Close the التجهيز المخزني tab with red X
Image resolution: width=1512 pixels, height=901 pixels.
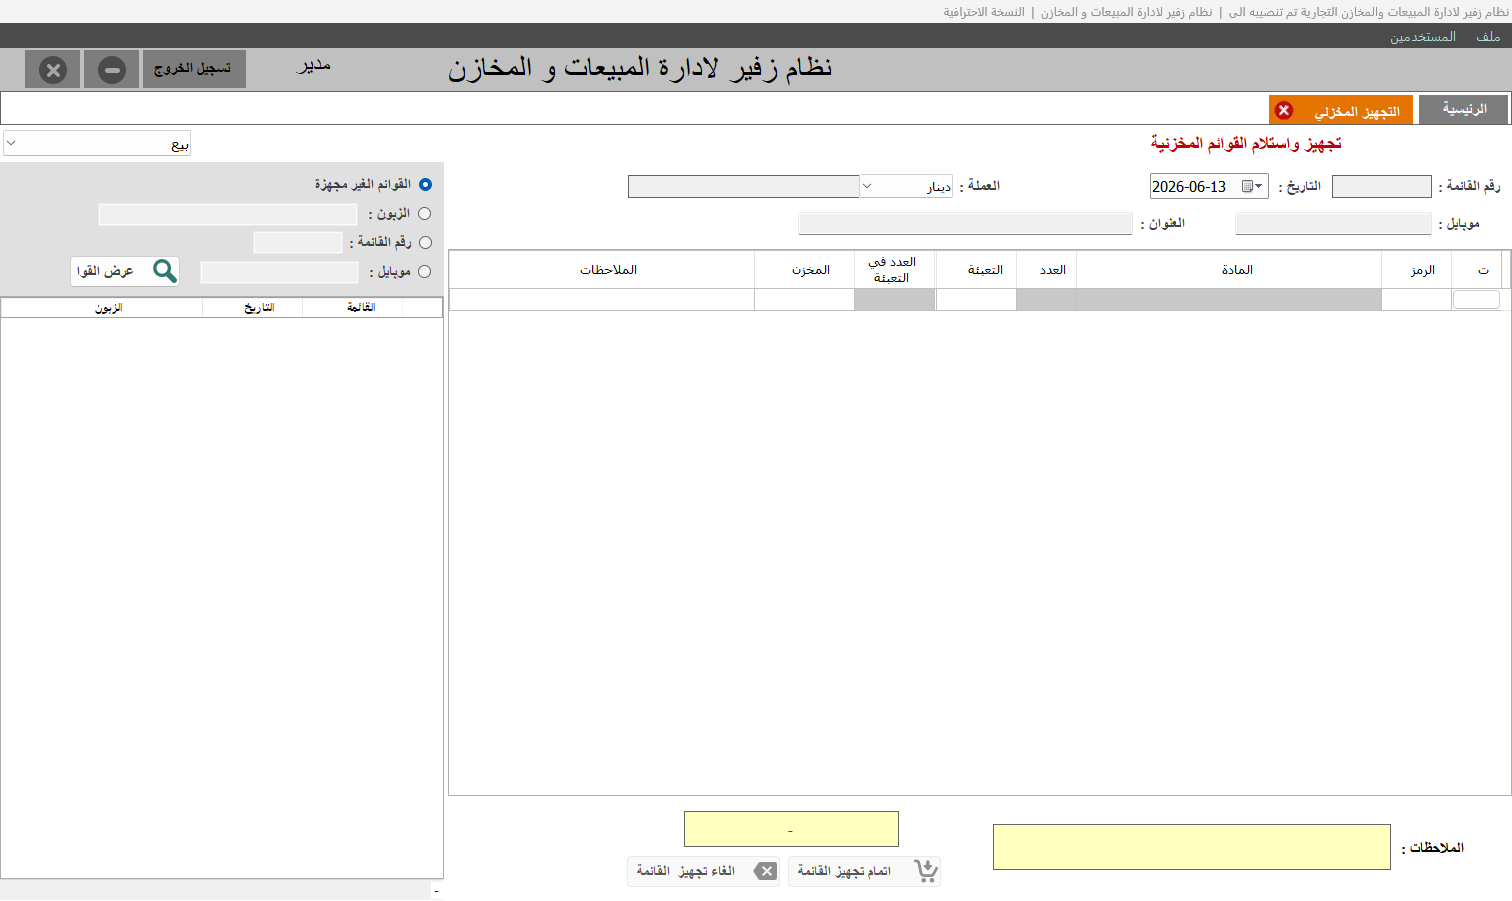coord(1284,110)
